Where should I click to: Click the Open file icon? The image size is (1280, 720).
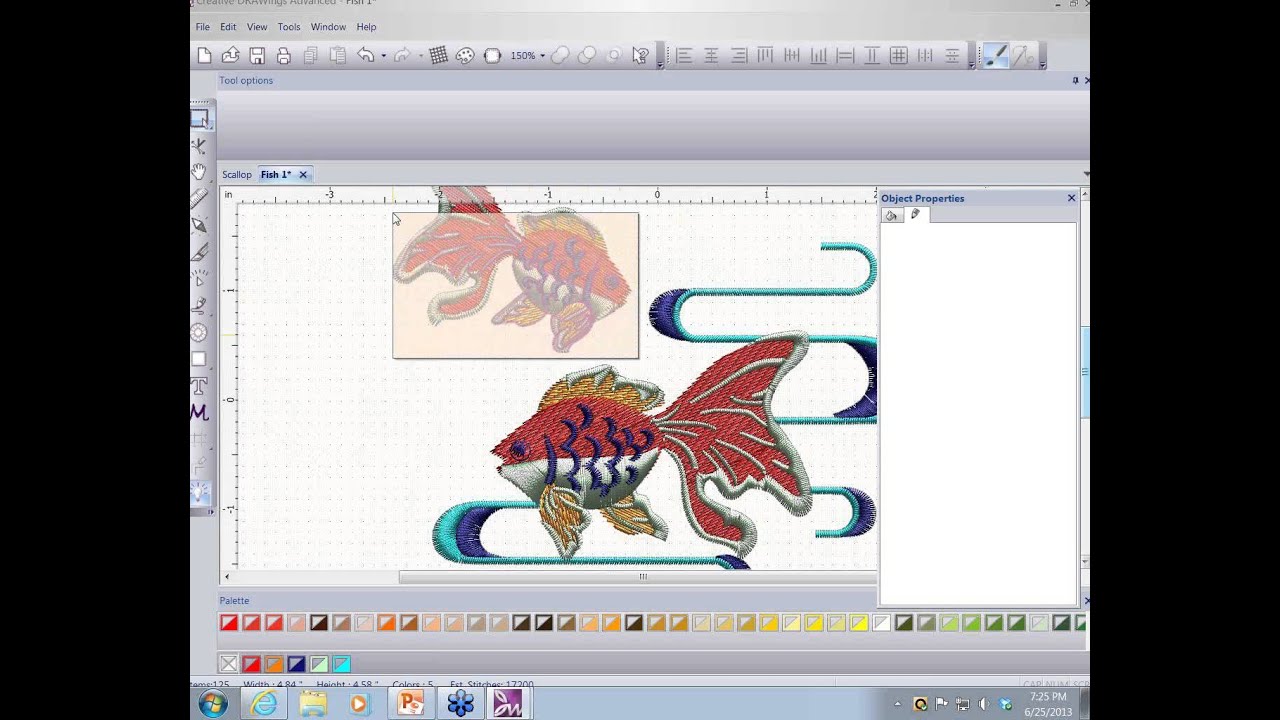[230, 56]
